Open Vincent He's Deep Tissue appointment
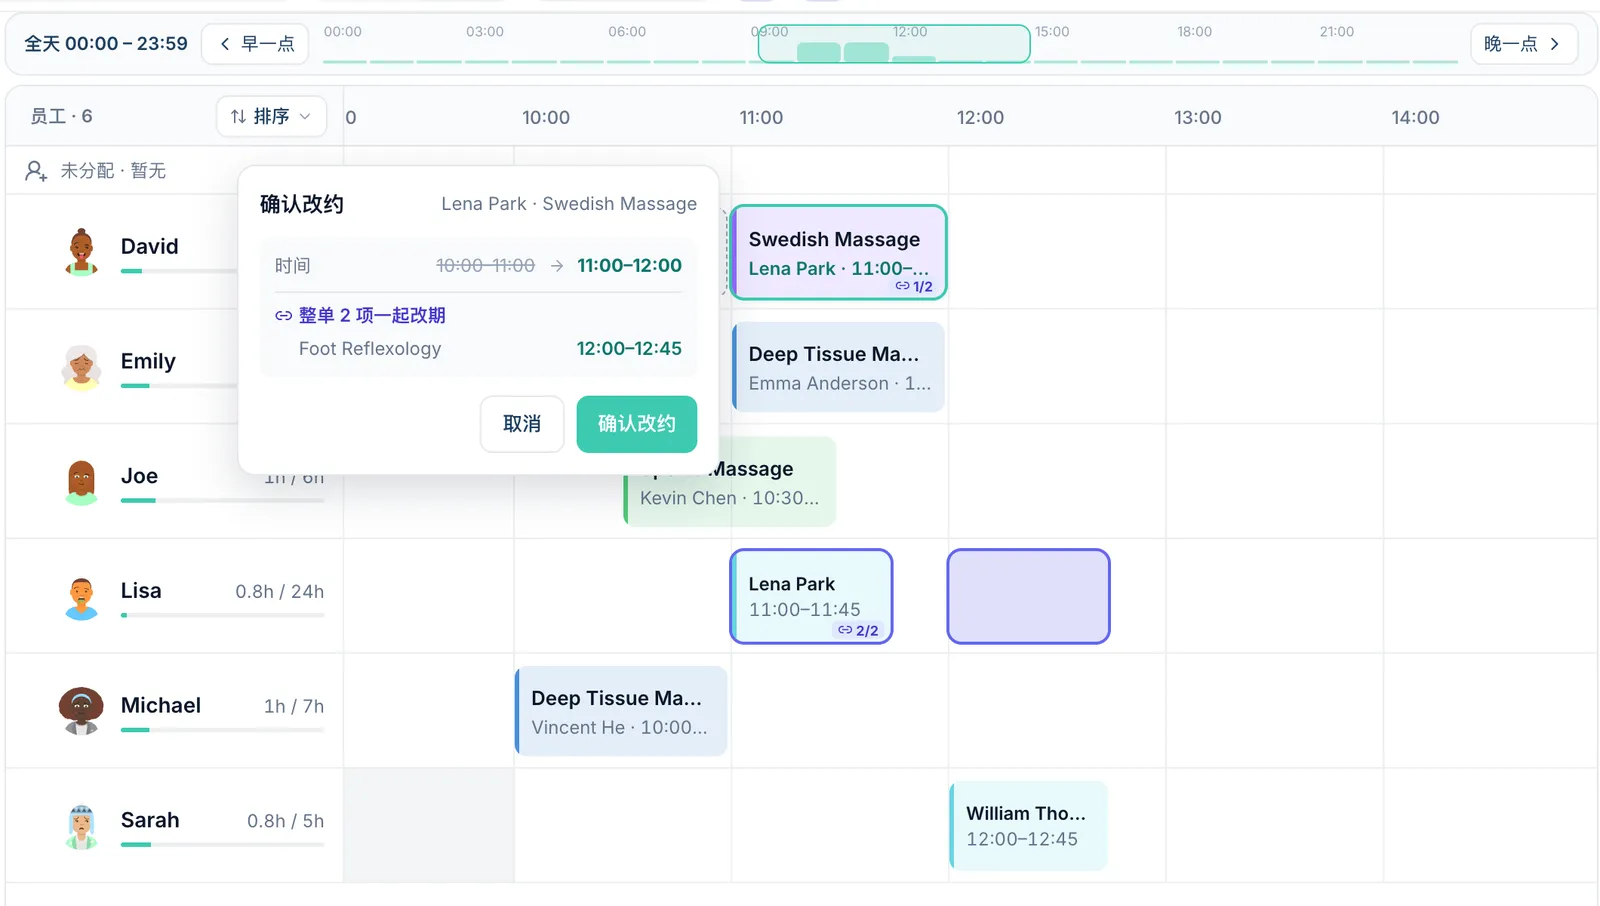Viewport: 1600px width, 906px height. 620,711
